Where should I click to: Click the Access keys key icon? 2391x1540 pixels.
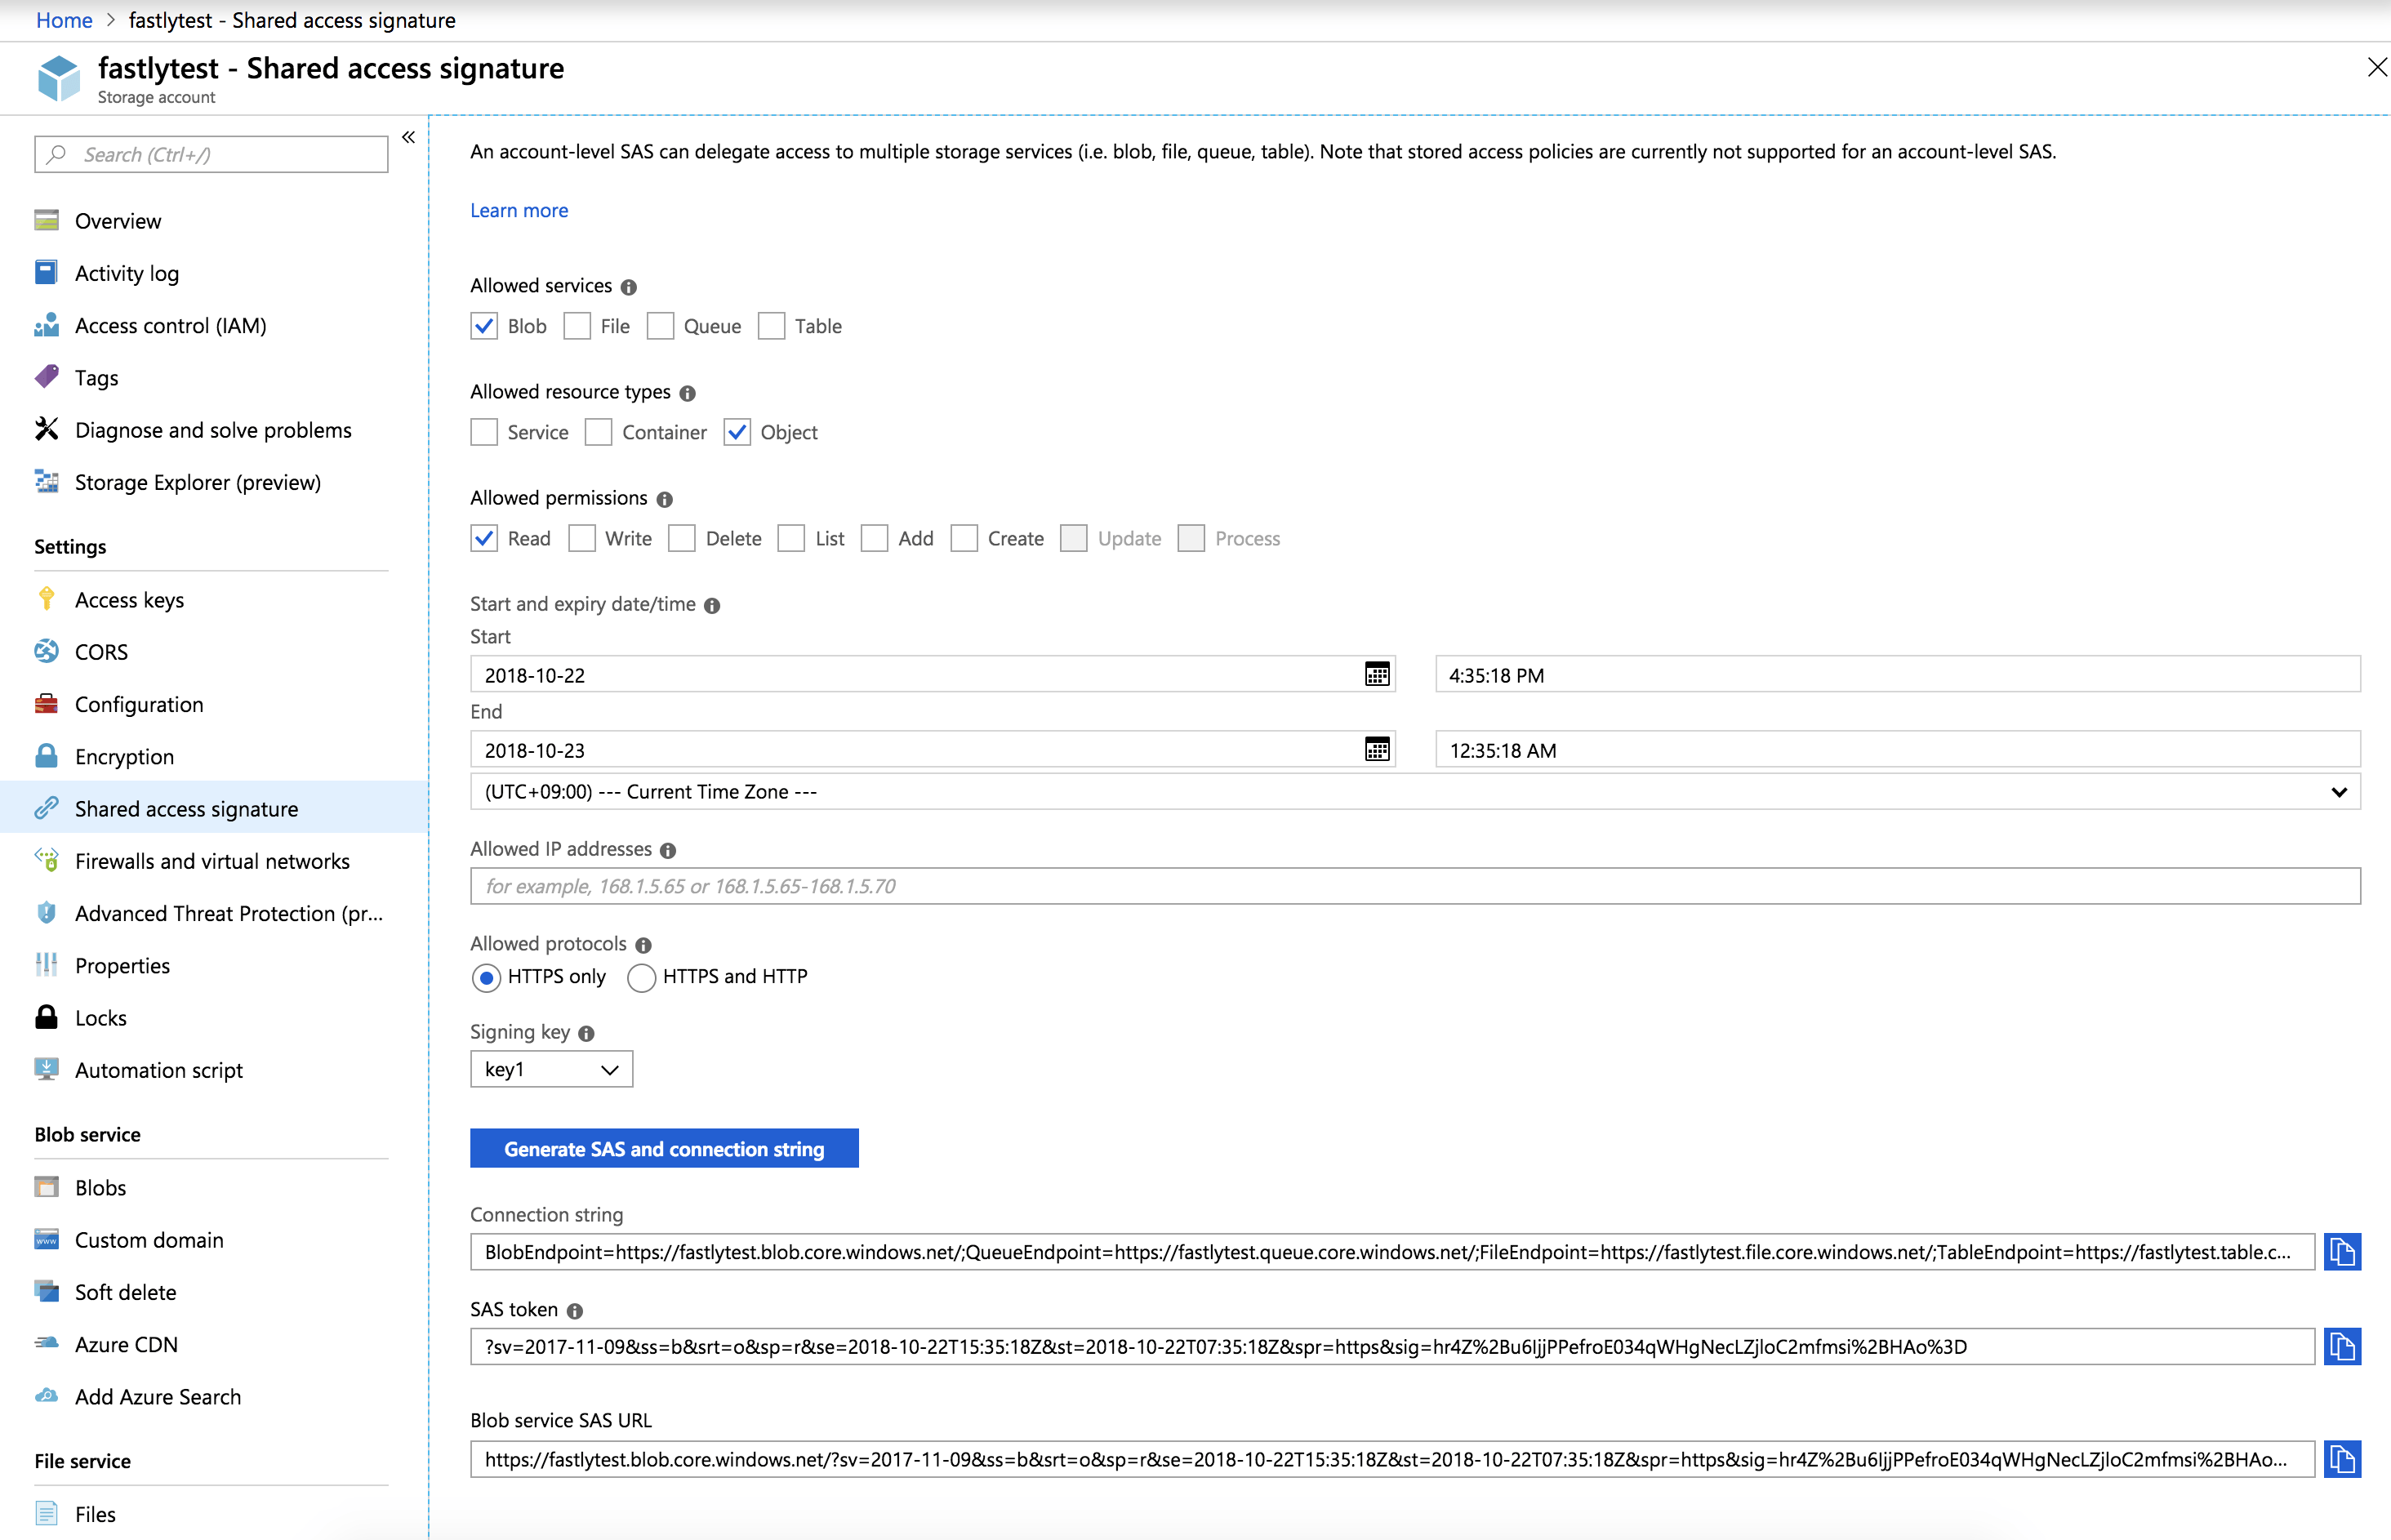[46, 599]
